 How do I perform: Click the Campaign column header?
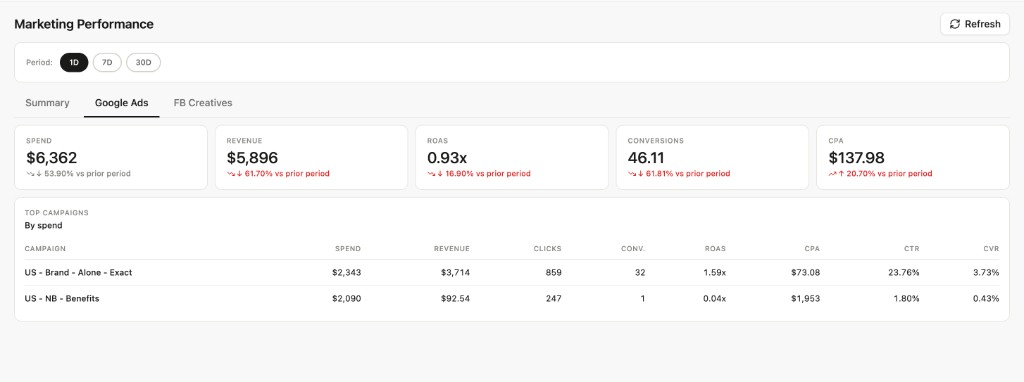point(45,249)
